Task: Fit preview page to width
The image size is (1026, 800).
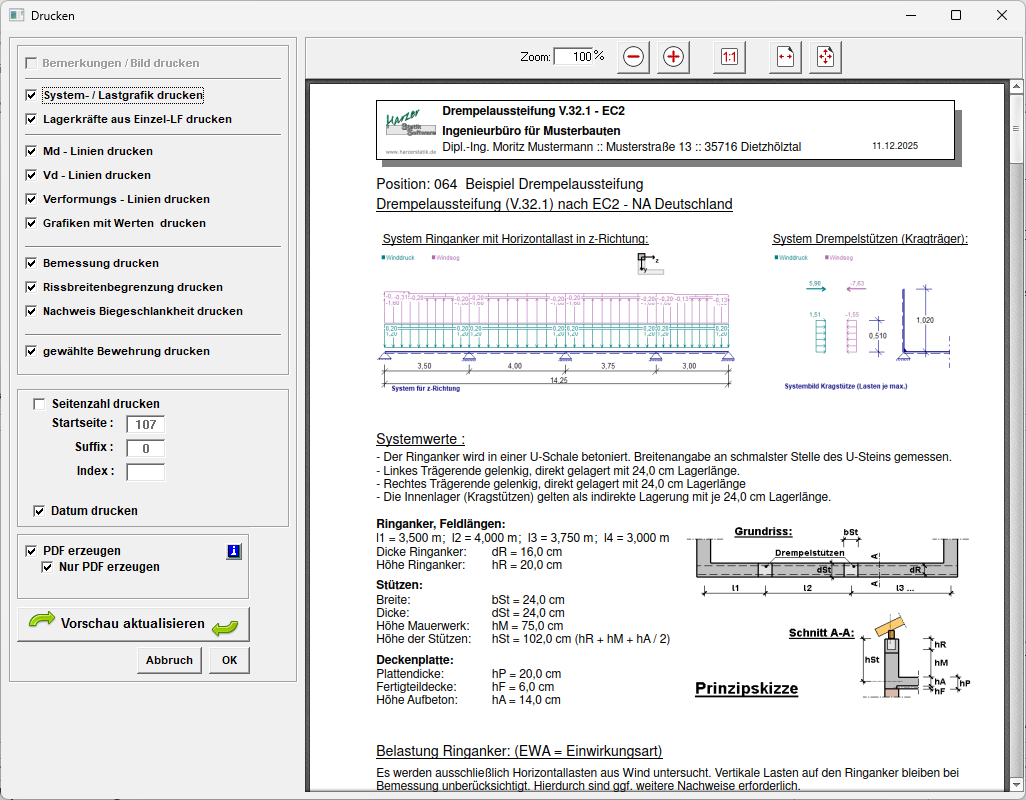Action: coord(785,57)
